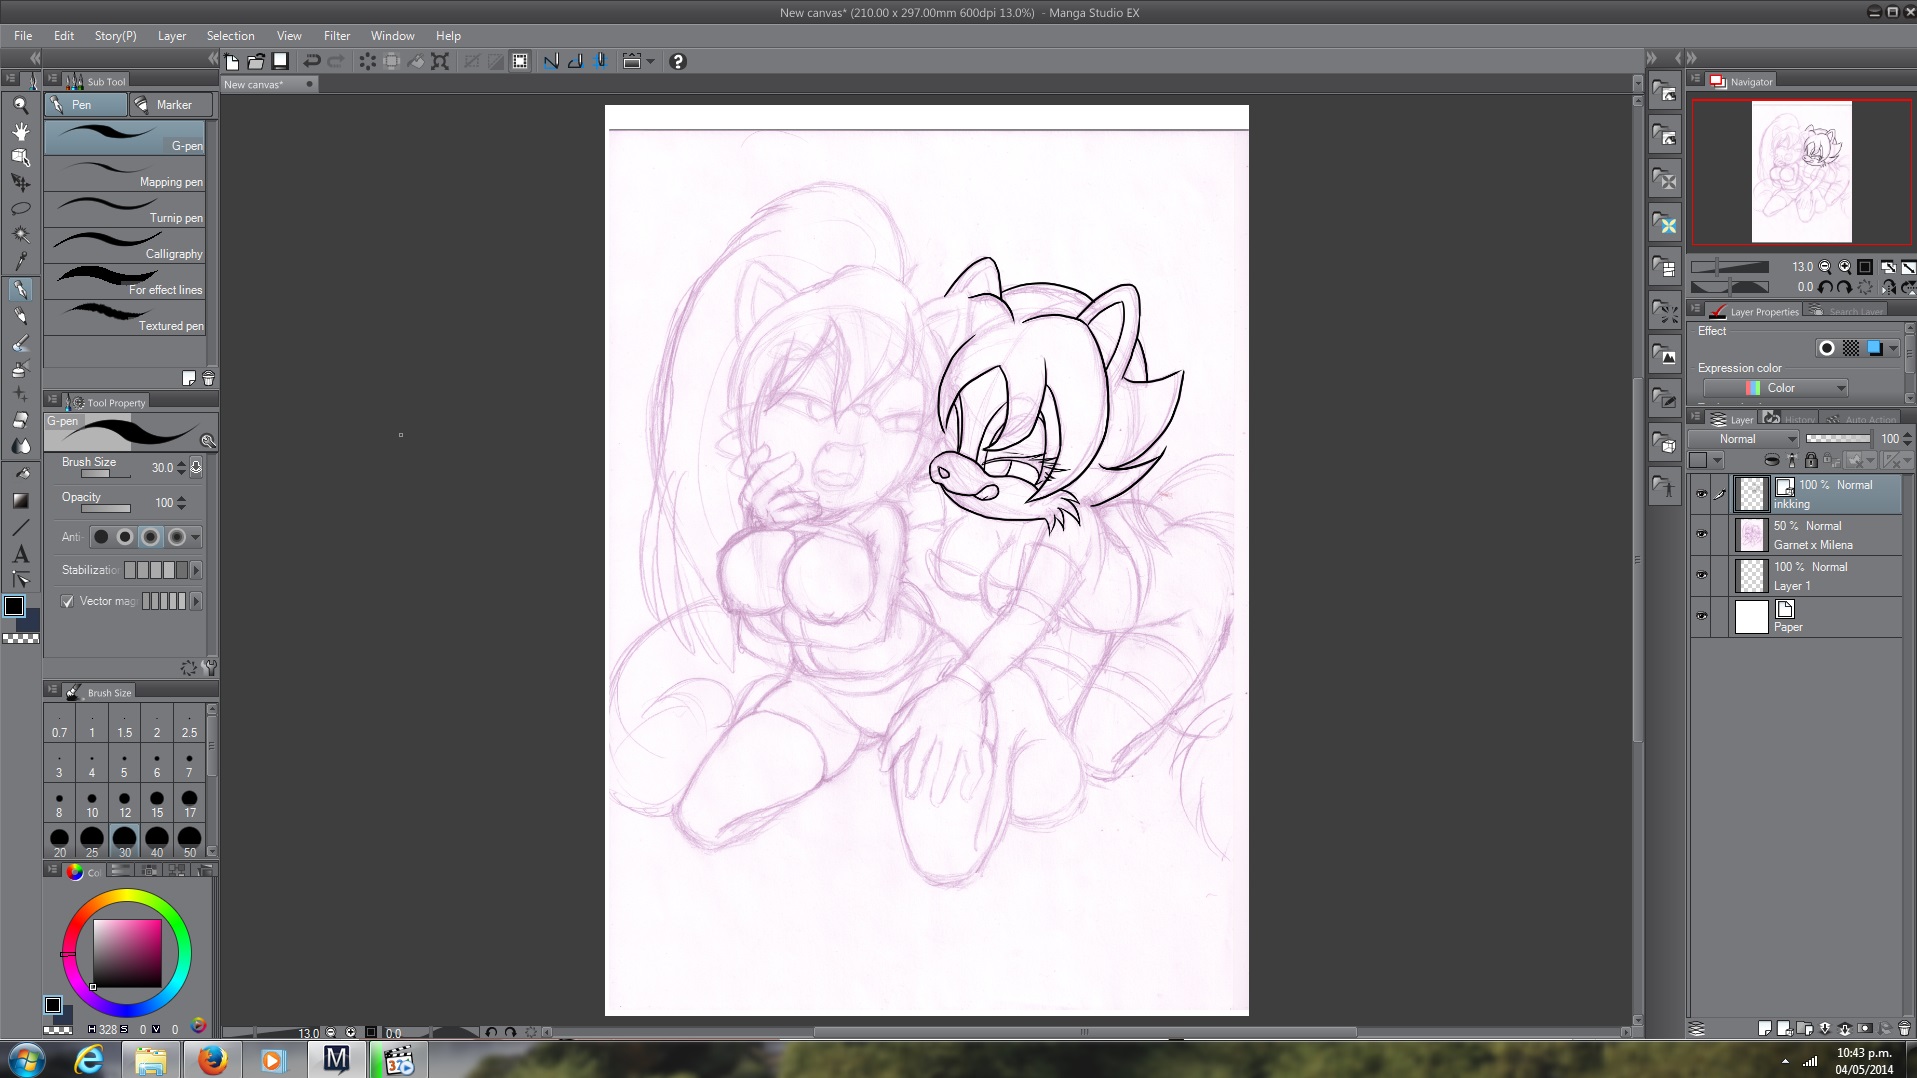Expand the Vector magnet settings arrow

(196, 601)
